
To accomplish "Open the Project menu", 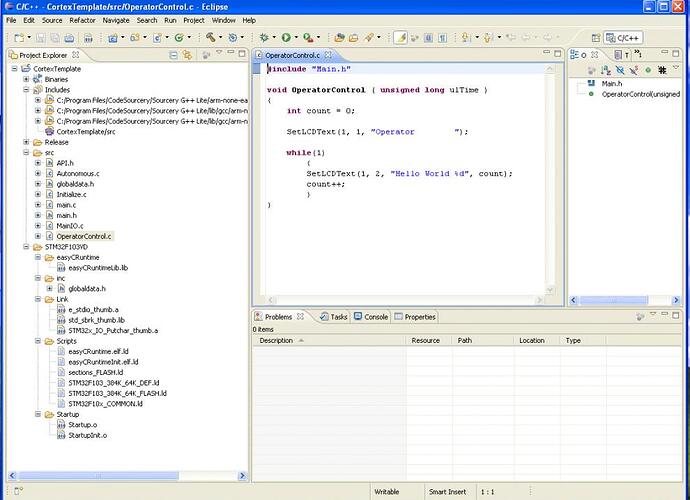I will click(x=194, y=20).
